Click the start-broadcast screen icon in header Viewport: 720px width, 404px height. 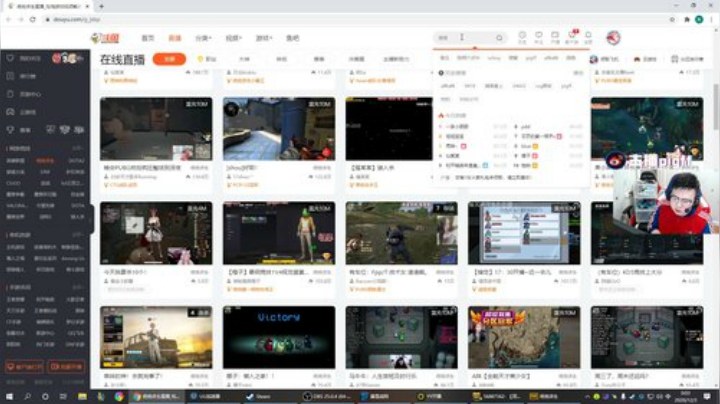(555, 35)
